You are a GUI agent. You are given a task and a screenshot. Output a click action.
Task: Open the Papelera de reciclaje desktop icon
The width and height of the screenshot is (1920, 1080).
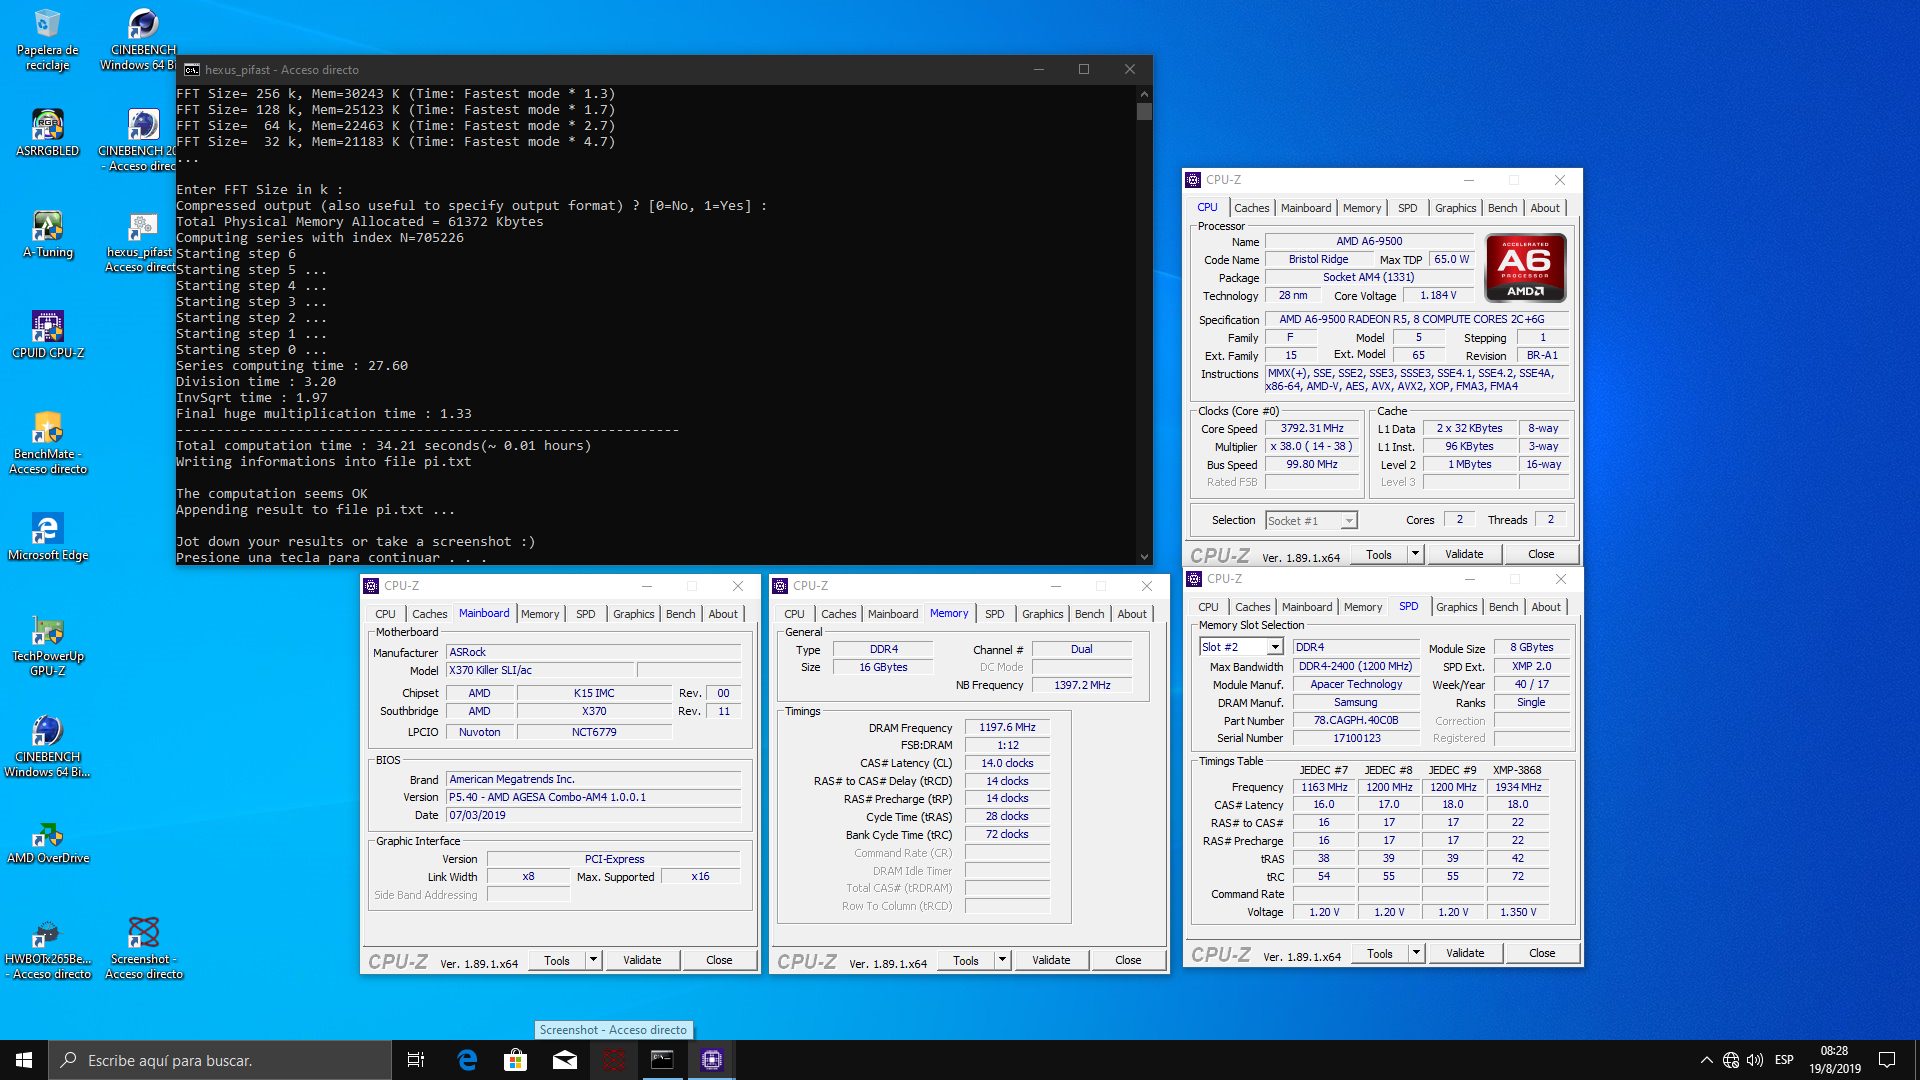(47, 39)
